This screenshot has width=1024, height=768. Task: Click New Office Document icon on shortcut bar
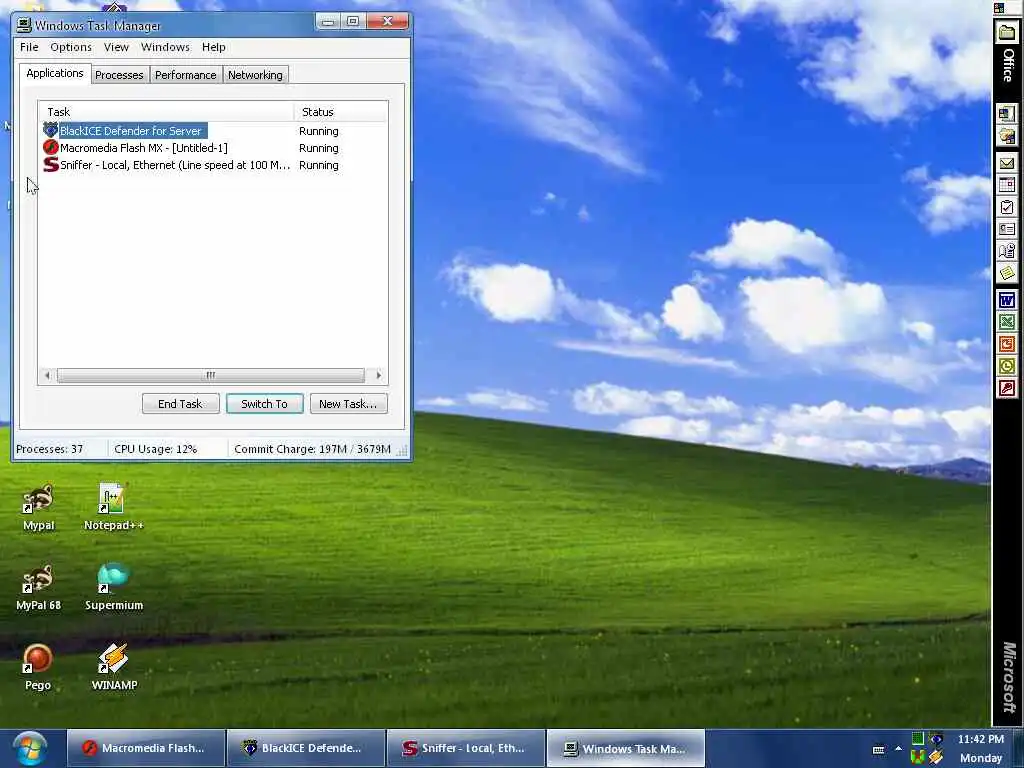1007,114
